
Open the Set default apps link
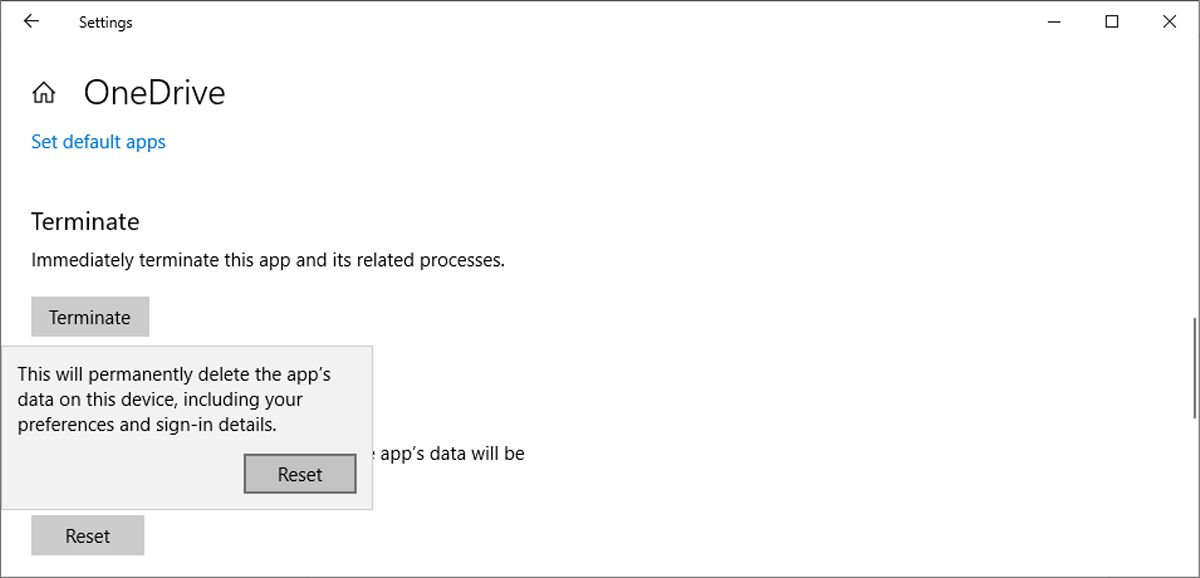click(x=98, y=142)
